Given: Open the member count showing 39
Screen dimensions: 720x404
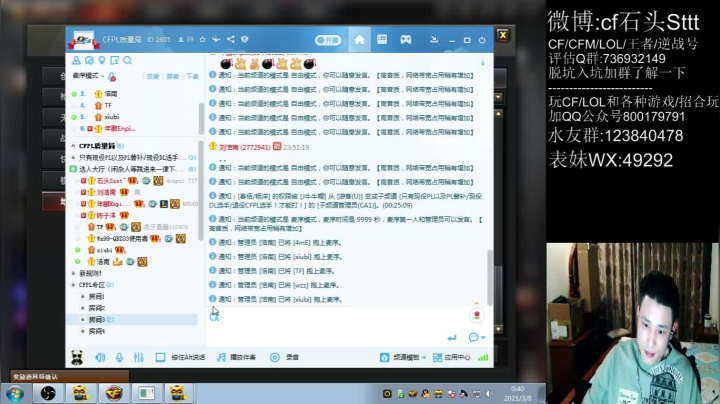Looking at the screenshot, I should (186, 40).
